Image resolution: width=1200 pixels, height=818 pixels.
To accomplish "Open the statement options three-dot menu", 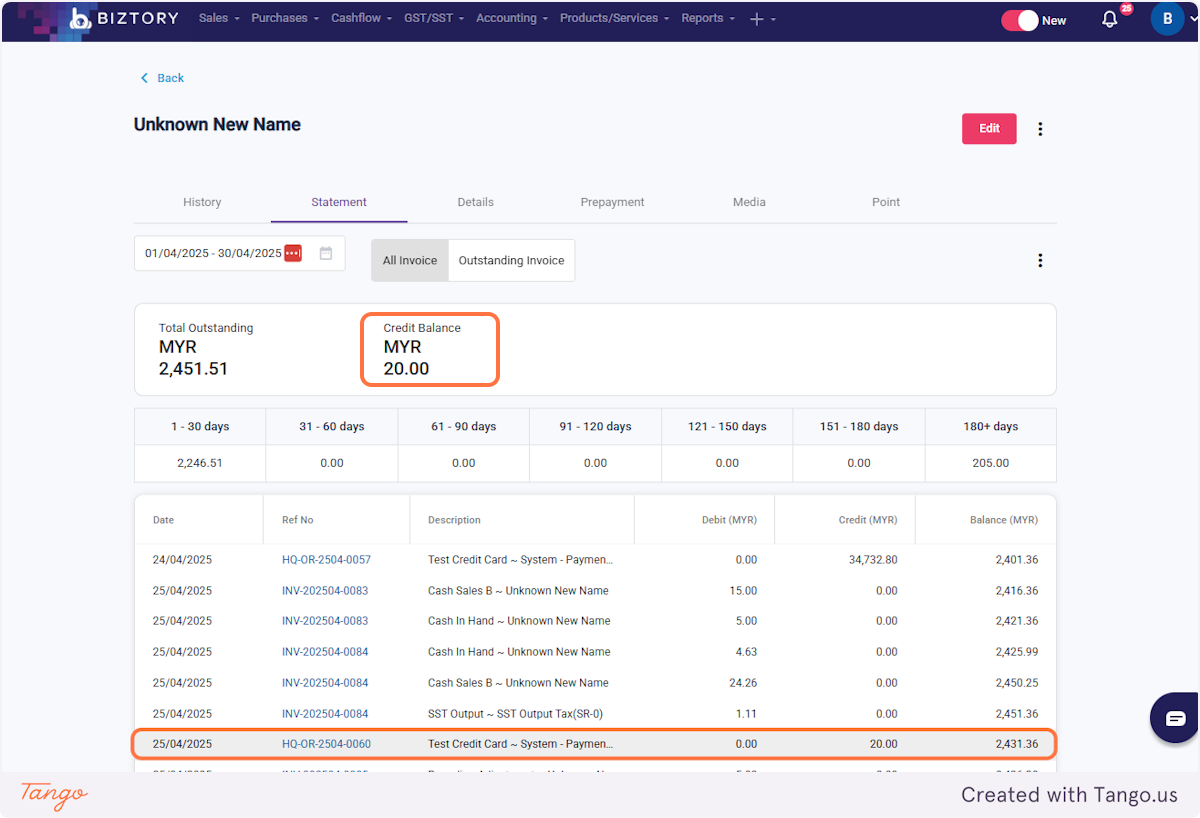I will pos(1040,260).
